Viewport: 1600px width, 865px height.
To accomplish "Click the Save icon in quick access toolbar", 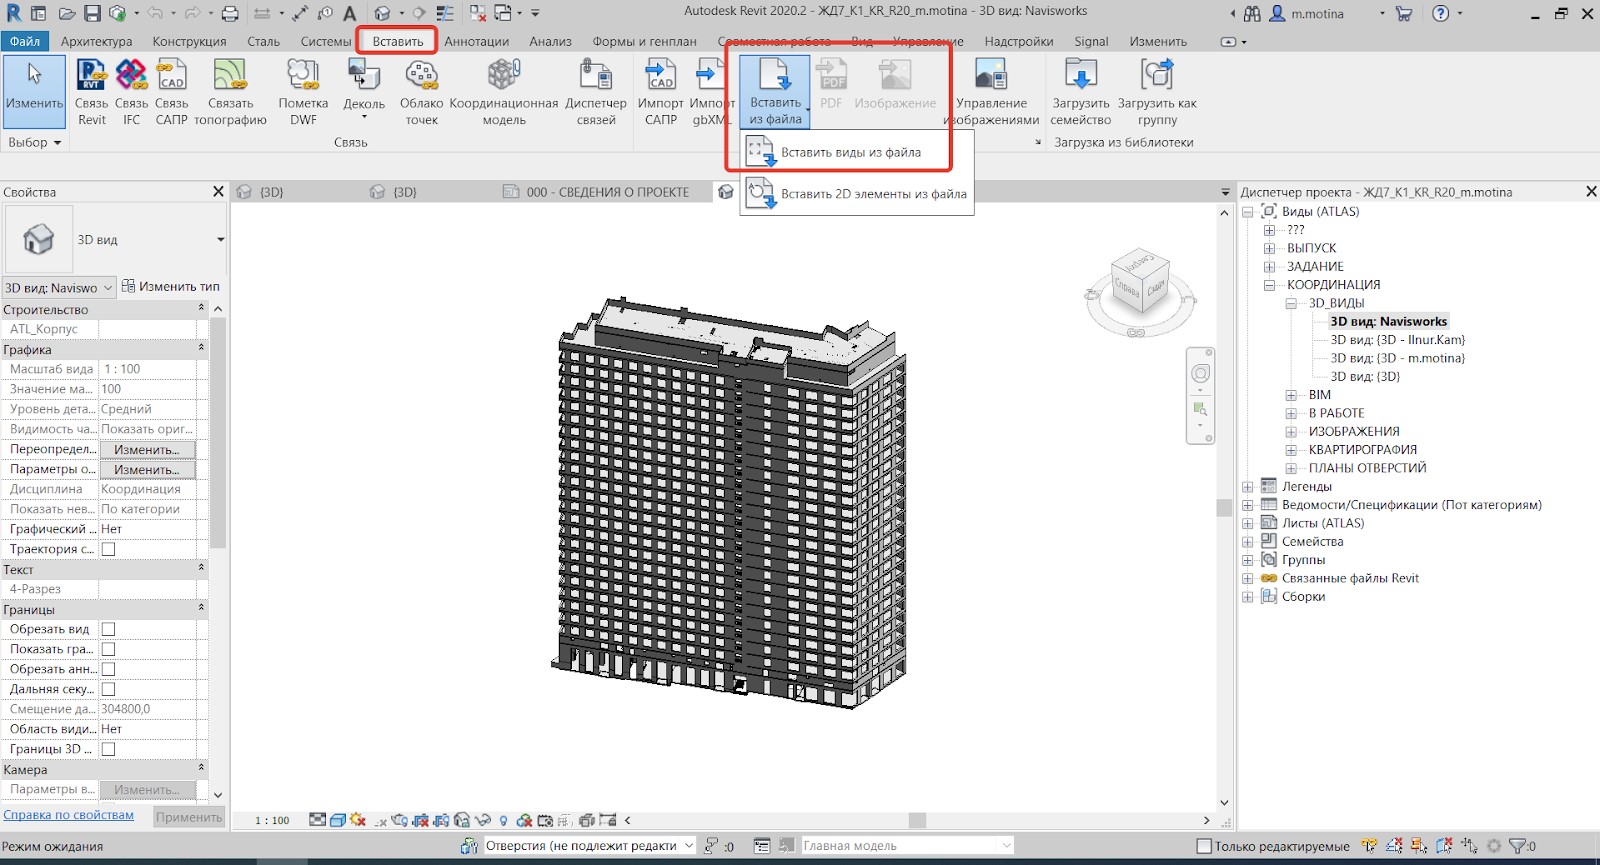I will pyautogui.click(x=92, y=13).
